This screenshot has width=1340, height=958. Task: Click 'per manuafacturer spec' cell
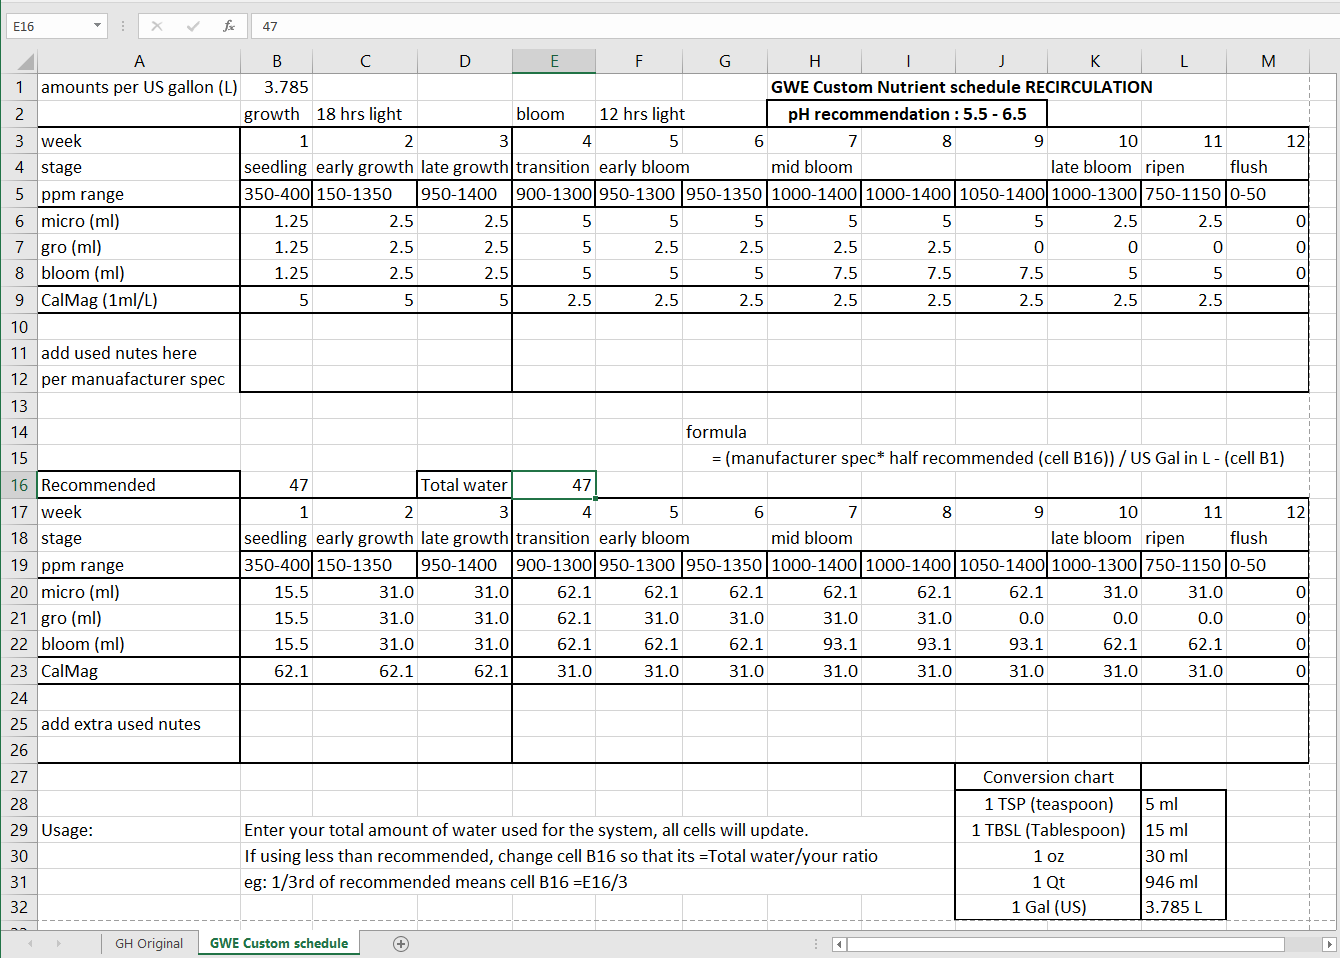pos(139,379)
